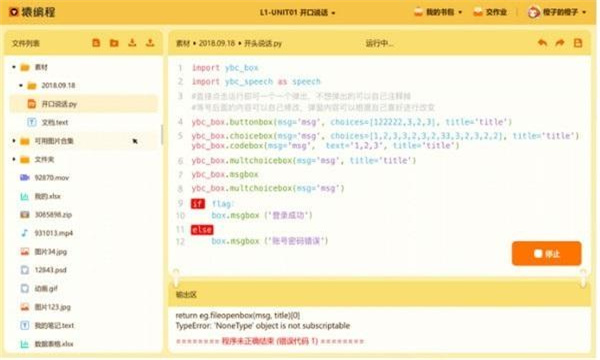This screenshot has height=360, width=600.
Task: Click the new folder icon in file list header
Action: click(114, 43)
